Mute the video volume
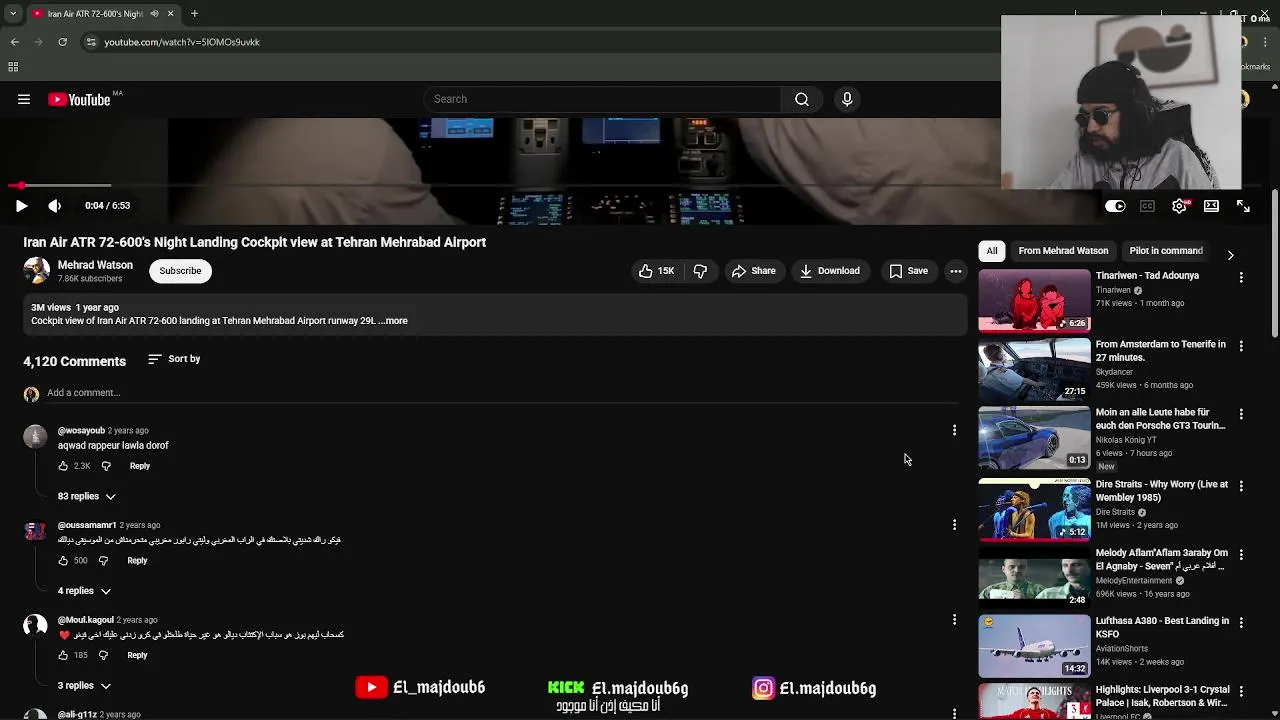The height and width of the screenshot is (720, 1280). click(x=55, y=206)
